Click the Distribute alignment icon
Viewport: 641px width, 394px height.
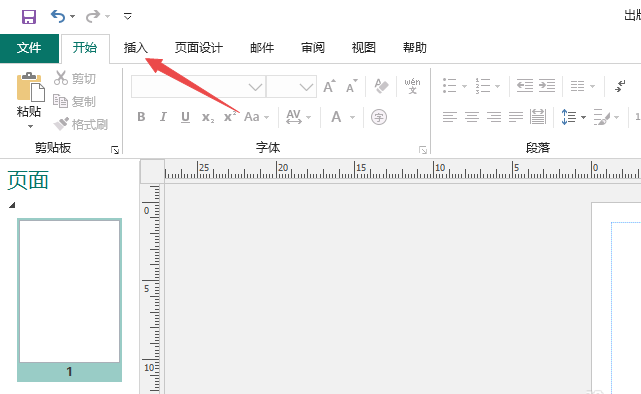click(x=538, y=117)
